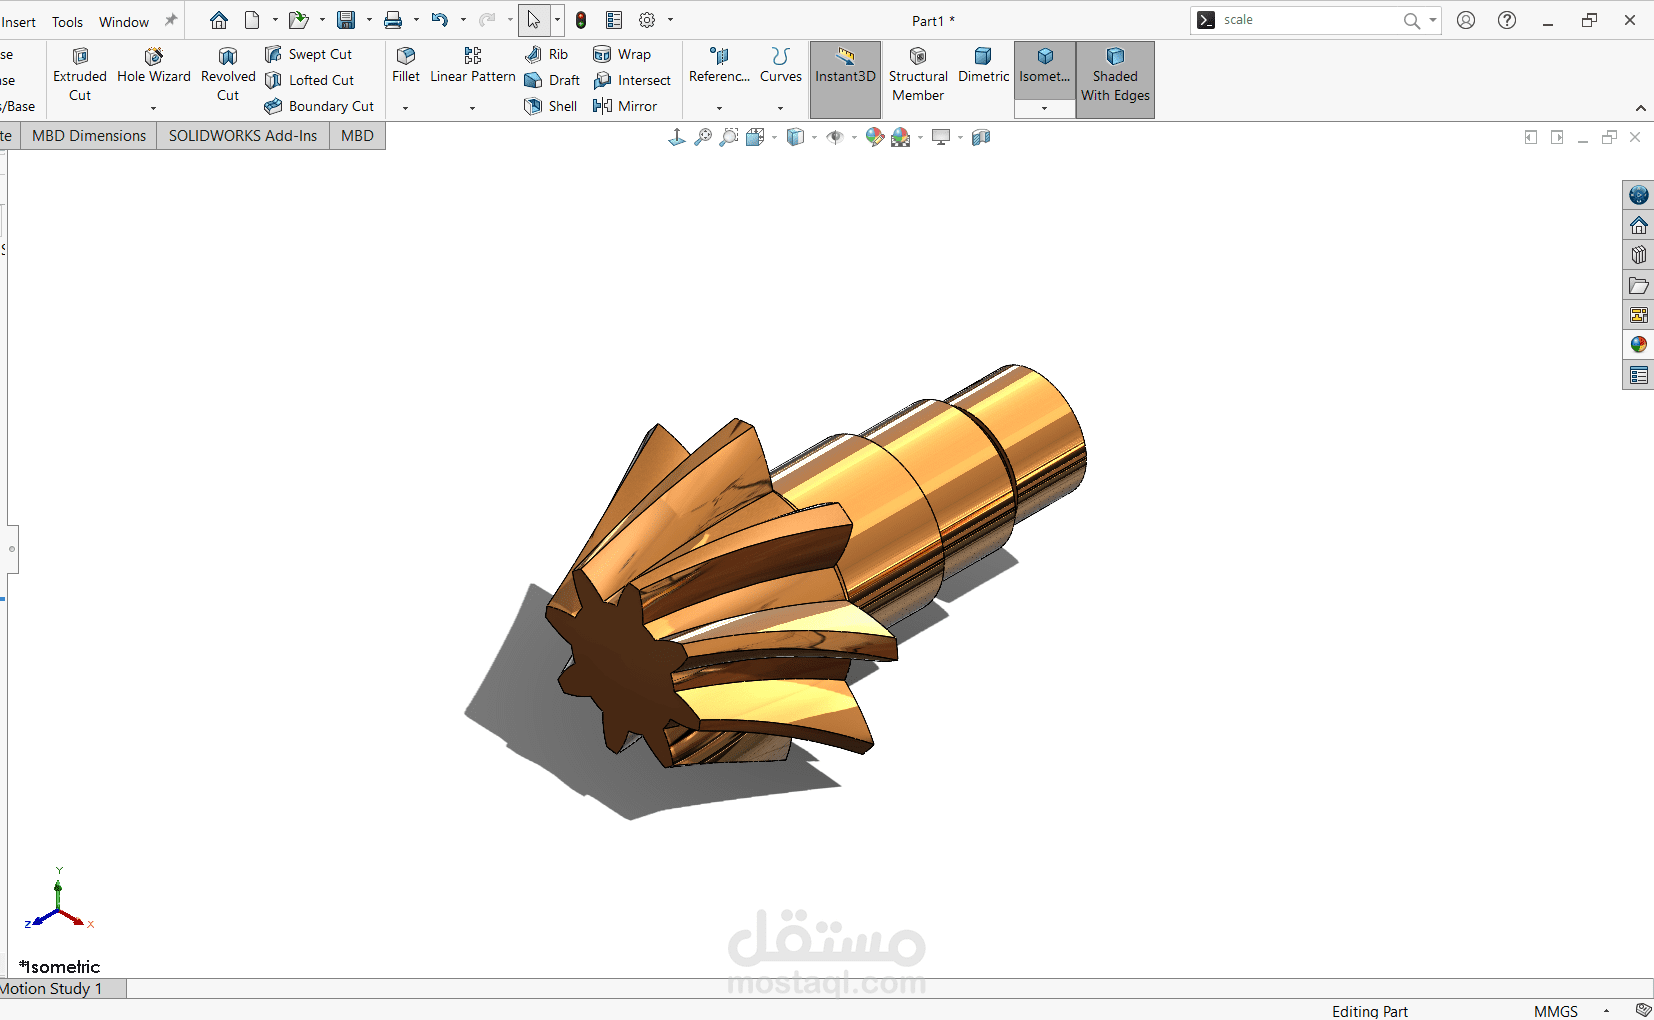Click the Extruded Cut button
The height and width of the screenshot is (1020, 1654).
click(x=80, y=74)
